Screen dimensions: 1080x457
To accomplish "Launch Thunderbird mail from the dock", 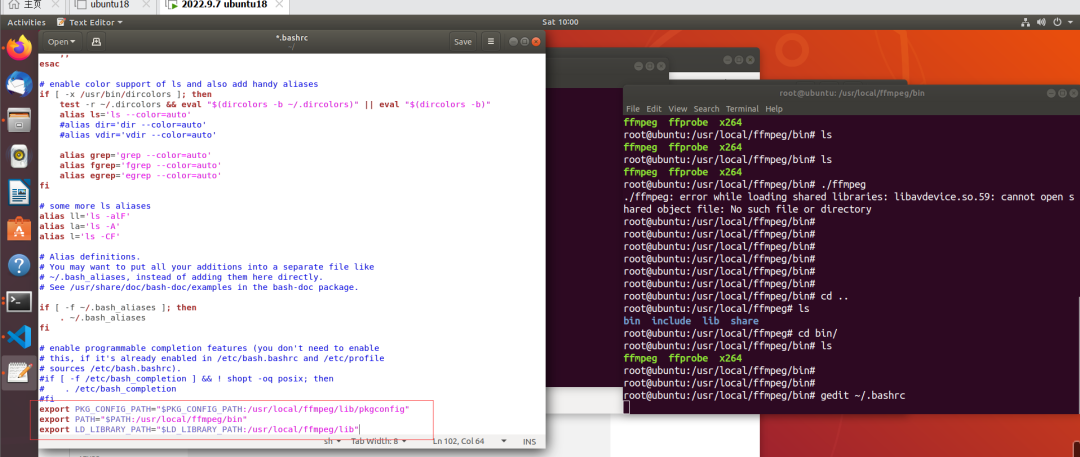I will (x=18, y=85).
